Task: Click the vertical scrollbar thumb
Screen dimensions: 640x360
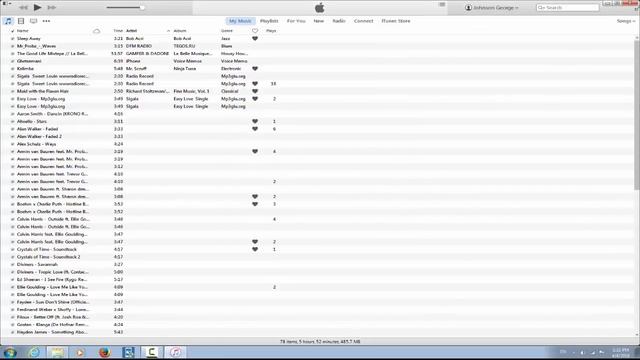Action: pyautogui.click(x=637, y=114)
